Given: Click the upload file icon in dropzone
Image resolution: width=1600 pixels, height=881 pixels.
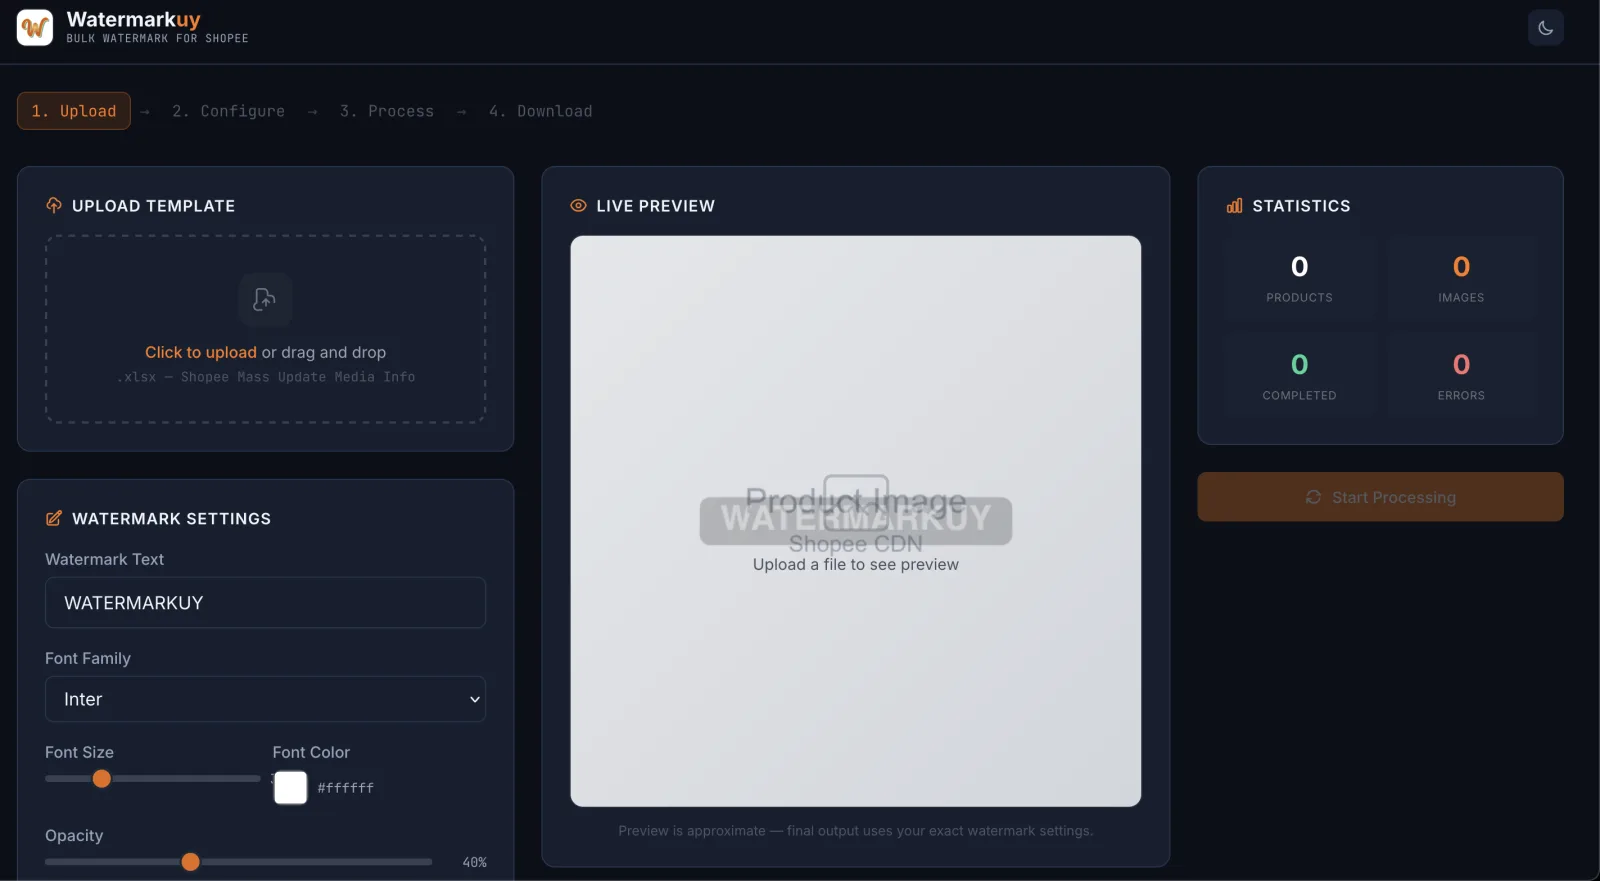Looking at the screenshot, I should tap(265, 299).
